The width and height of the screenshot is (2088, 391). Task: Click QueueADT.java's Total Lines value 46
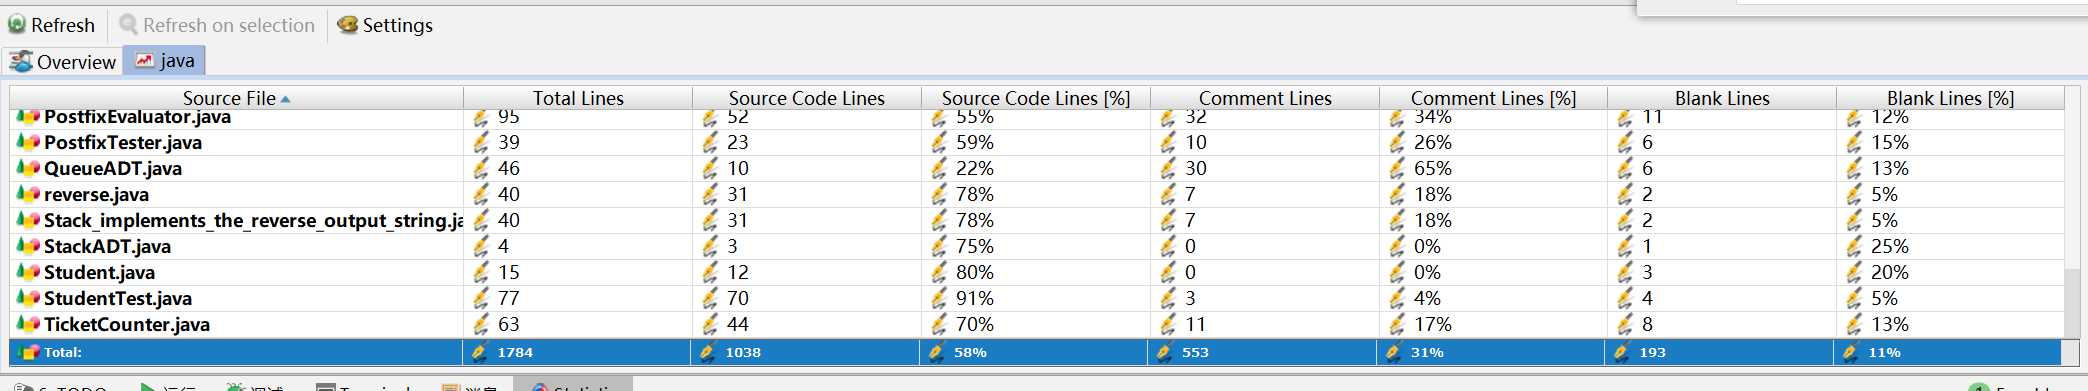[x=508, y=168]
